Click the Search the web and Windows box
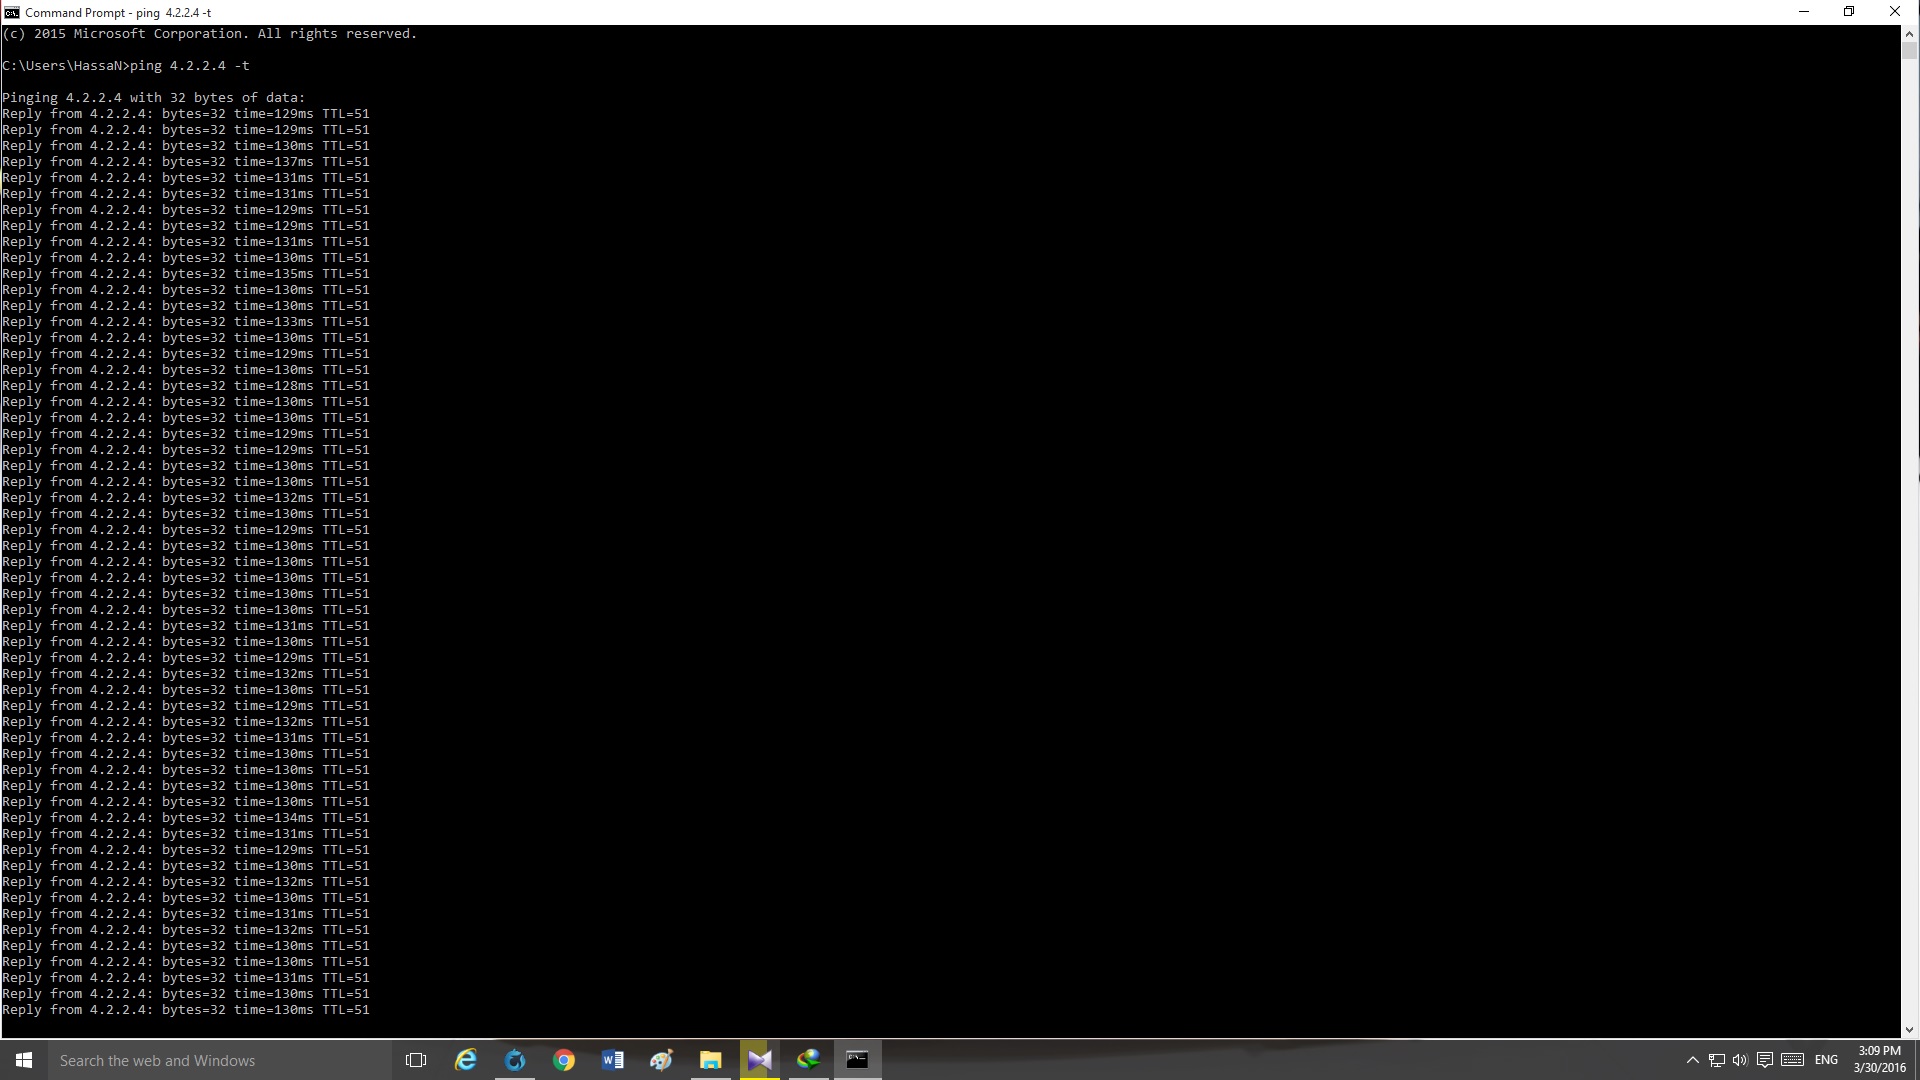Image resolution: width=1920 pixels, height=1080 pixels. 220,1060
